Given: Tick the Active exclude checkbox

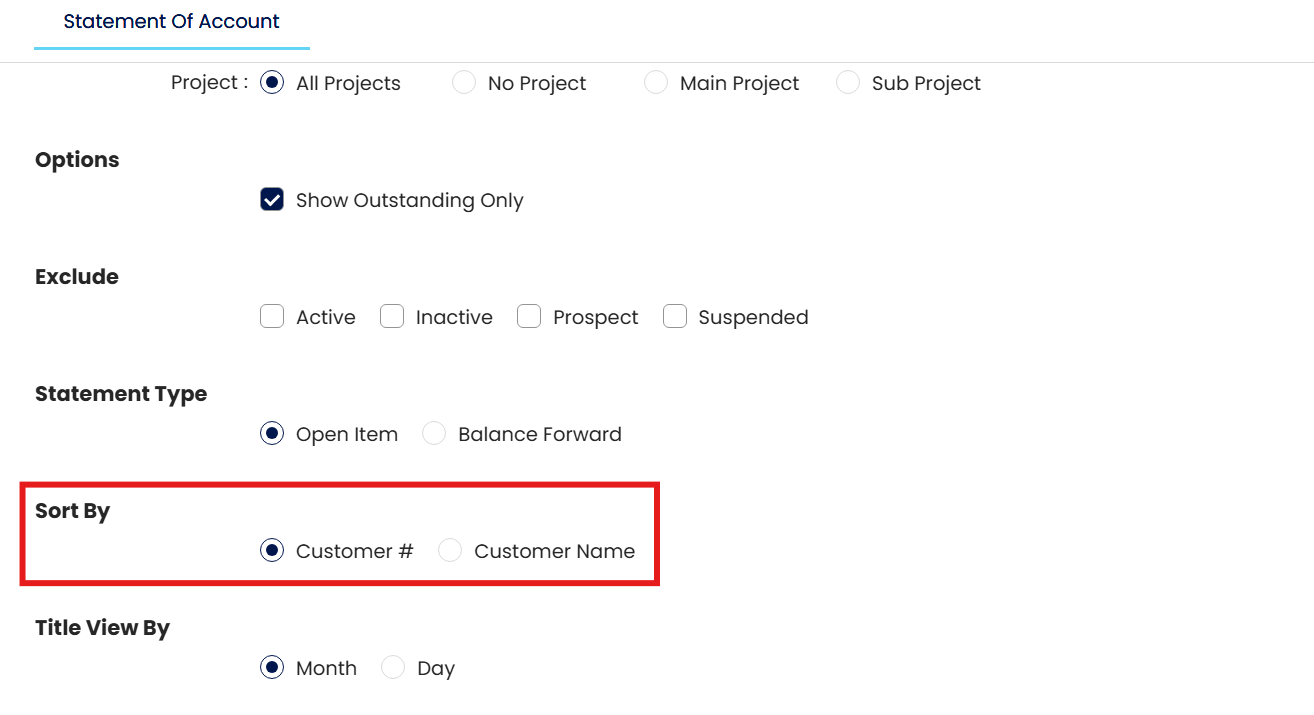Looking at the screenshot, I should (x=272, y=317).
